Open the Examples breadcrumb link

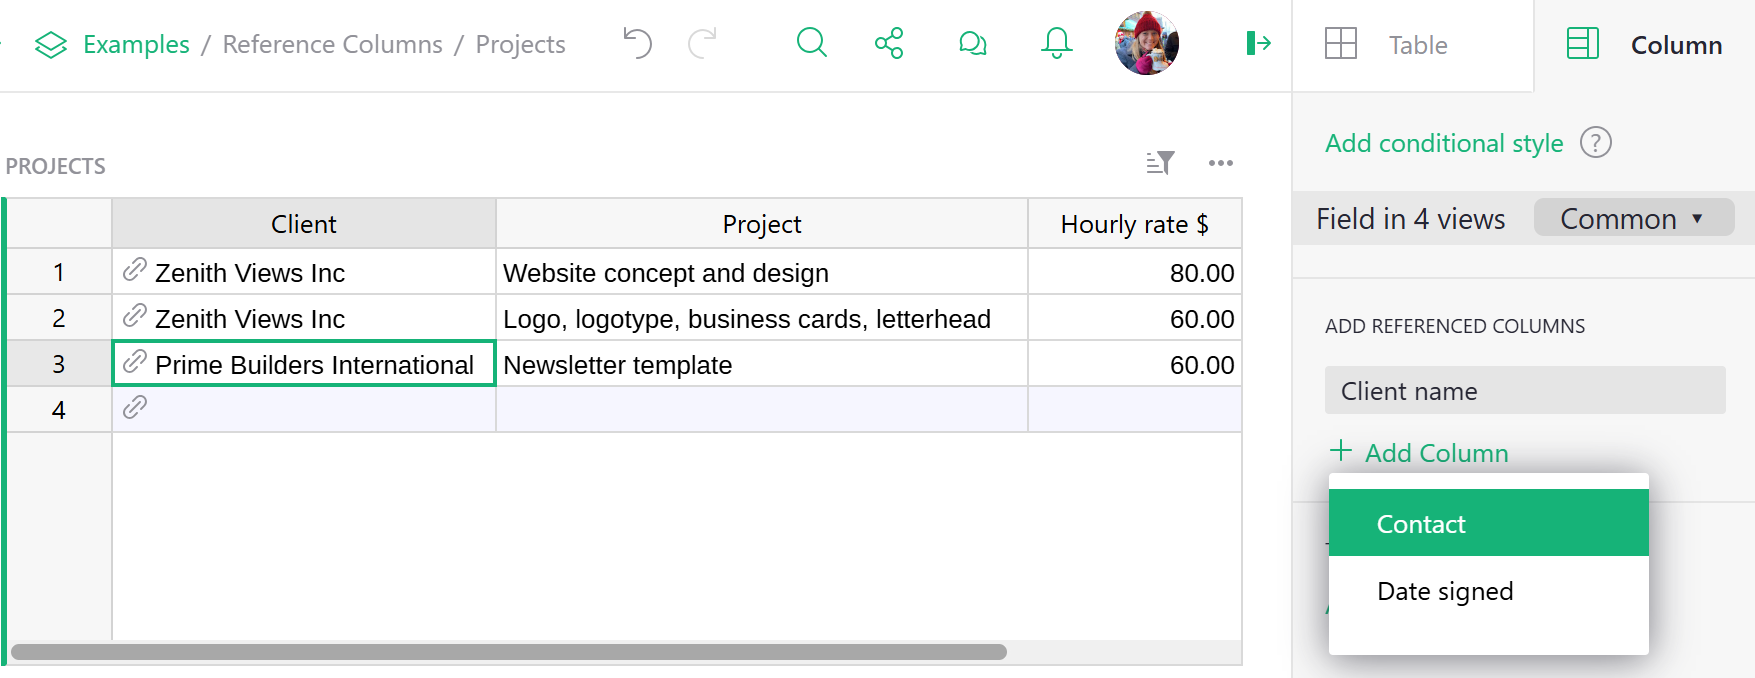136,45
